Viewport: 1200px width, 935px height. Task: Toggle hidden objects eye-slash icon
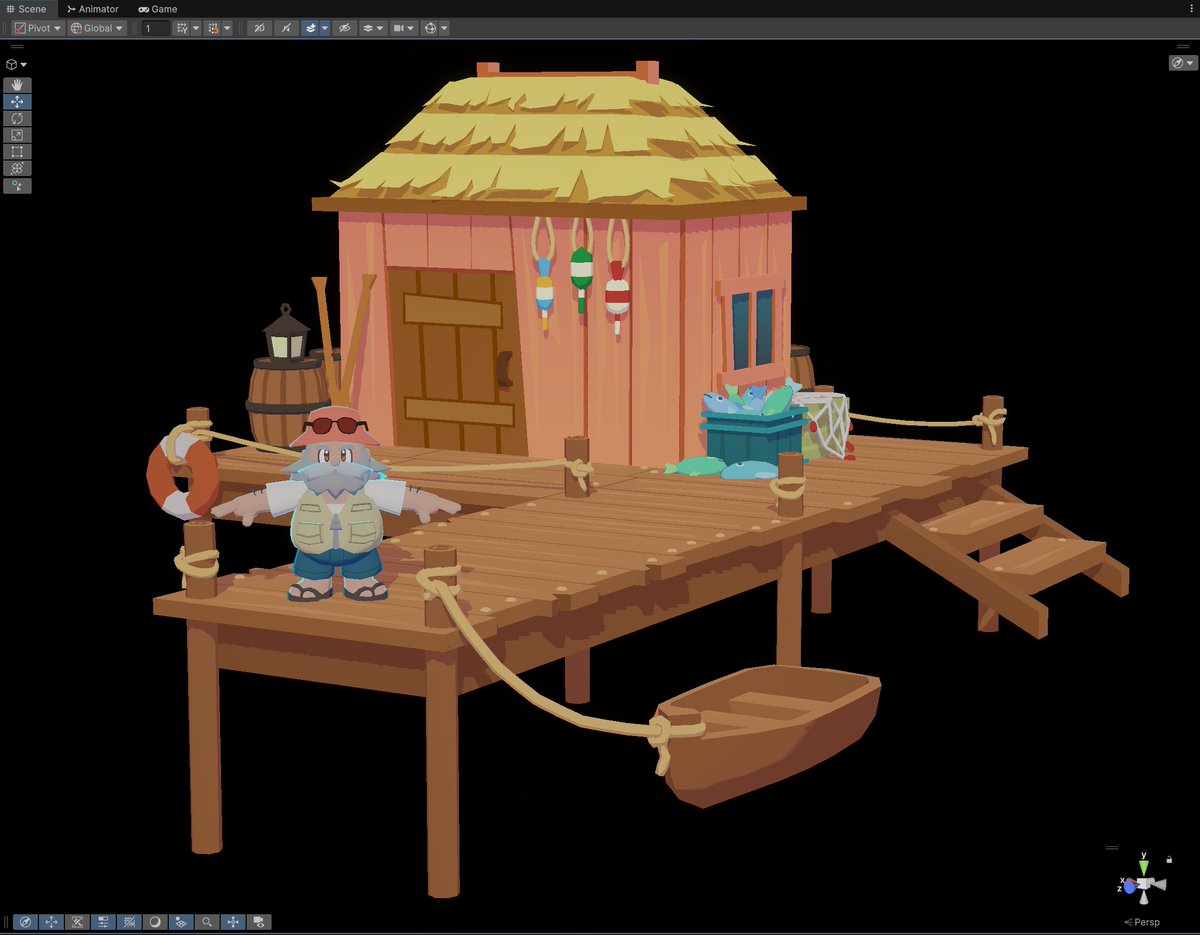point(345,28)
